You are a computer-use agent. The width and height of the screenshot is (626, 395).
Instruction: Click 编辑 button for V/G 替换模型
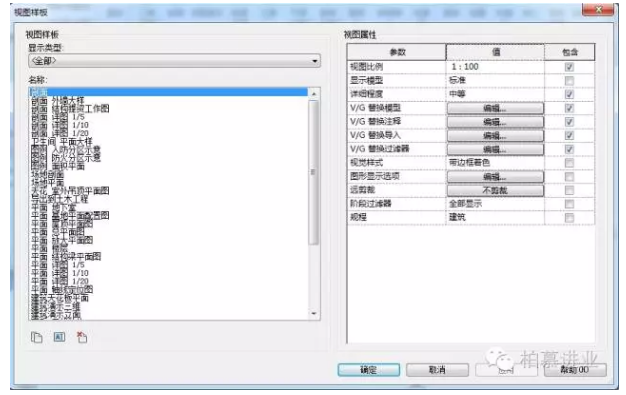(495, 108)
